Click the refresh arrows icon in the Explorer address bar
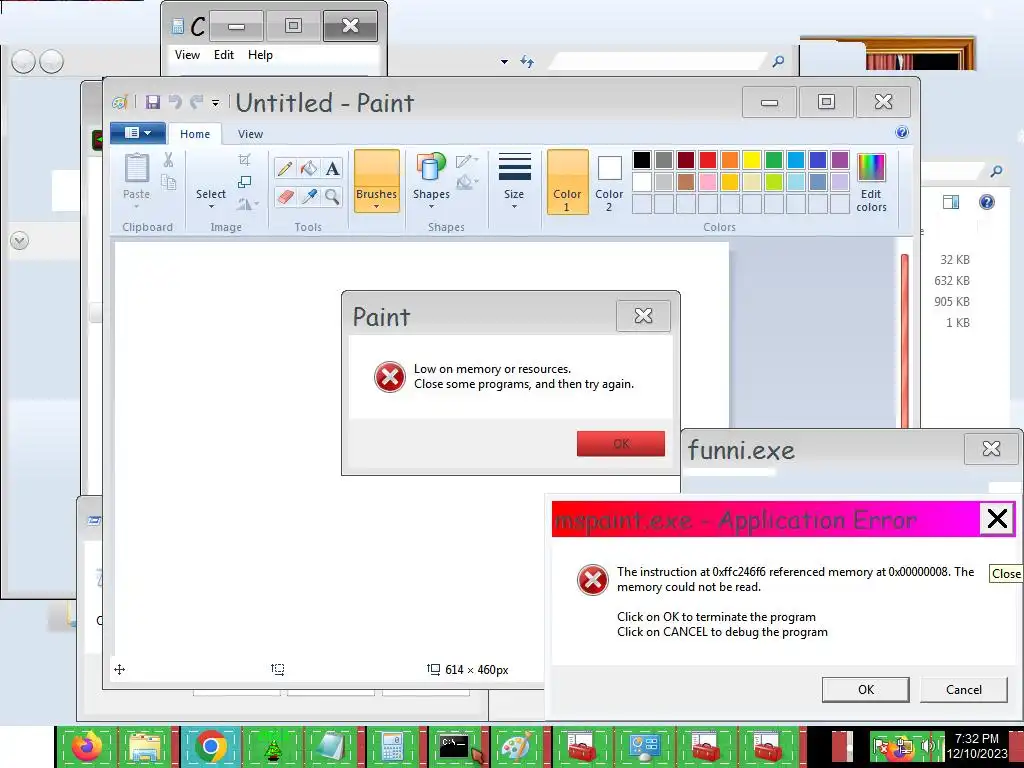Image resolution: width=1024 pixels, height=768 pixels. (527, 61)
